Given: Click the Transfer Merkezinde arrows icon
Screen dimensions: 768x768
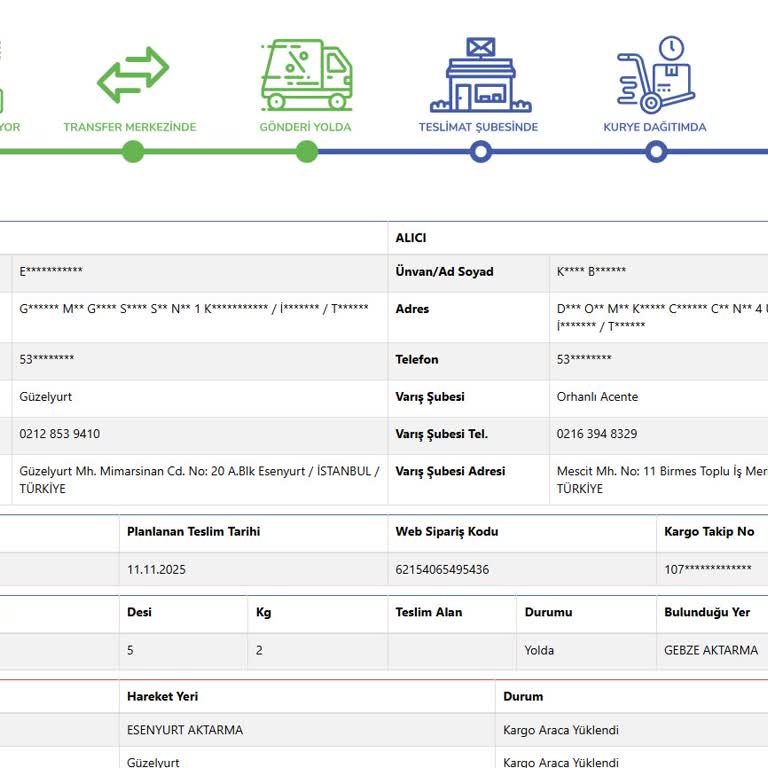Looking at the screenshot, I should [133, 74].
